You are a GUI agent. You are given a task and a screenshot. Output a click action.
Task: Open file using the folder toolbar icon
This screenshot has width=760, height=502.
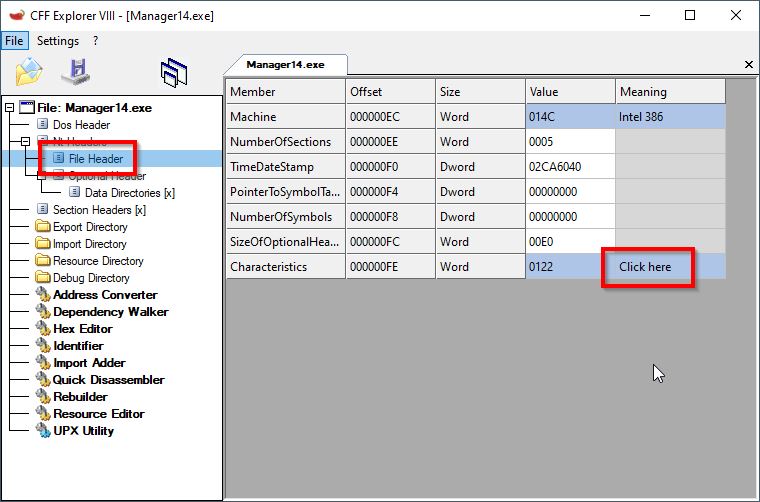click(29, 72)
